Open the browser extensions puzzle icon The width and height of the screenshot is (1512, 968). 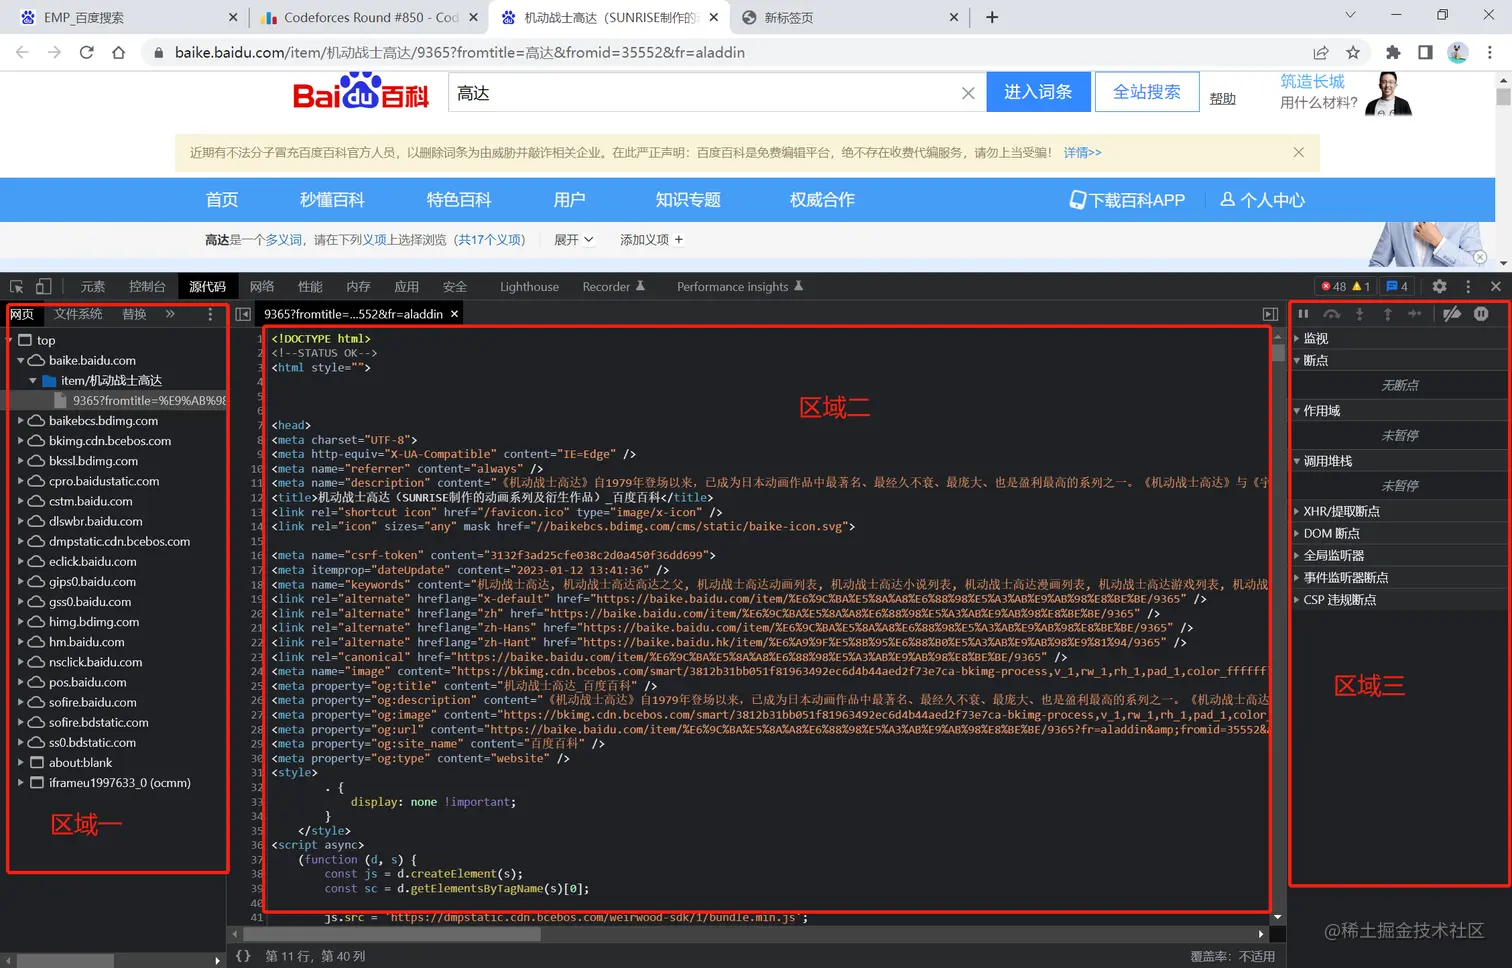1393,52
